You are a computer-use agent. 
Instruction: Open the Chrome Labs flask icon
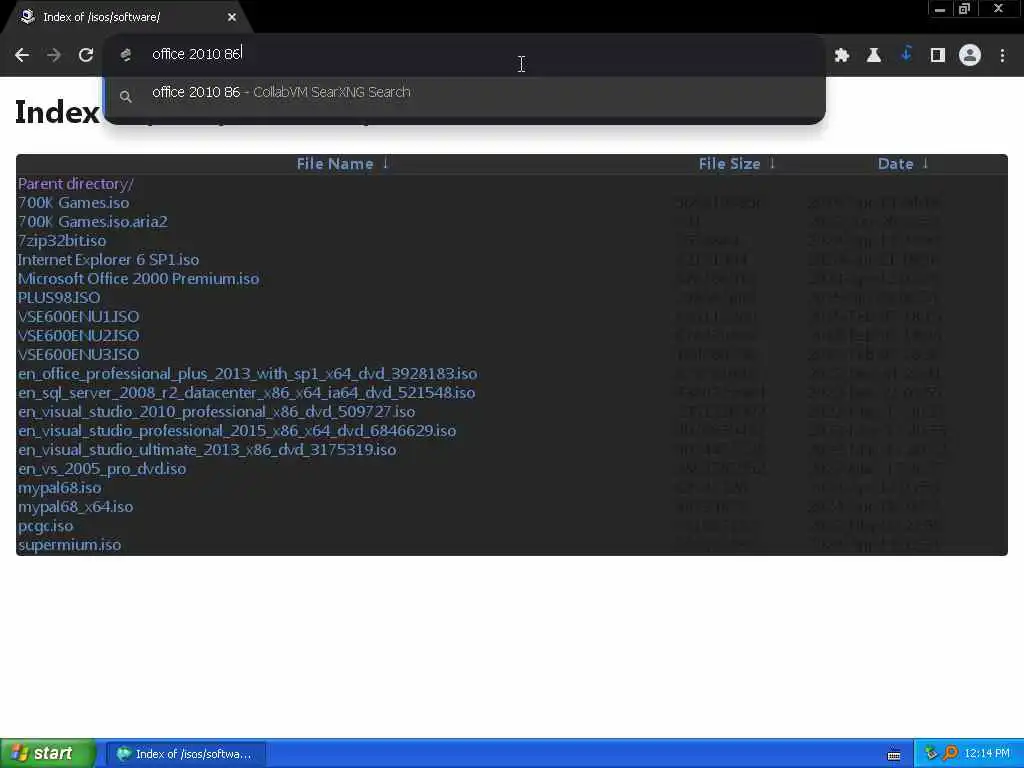click(874, 56)
